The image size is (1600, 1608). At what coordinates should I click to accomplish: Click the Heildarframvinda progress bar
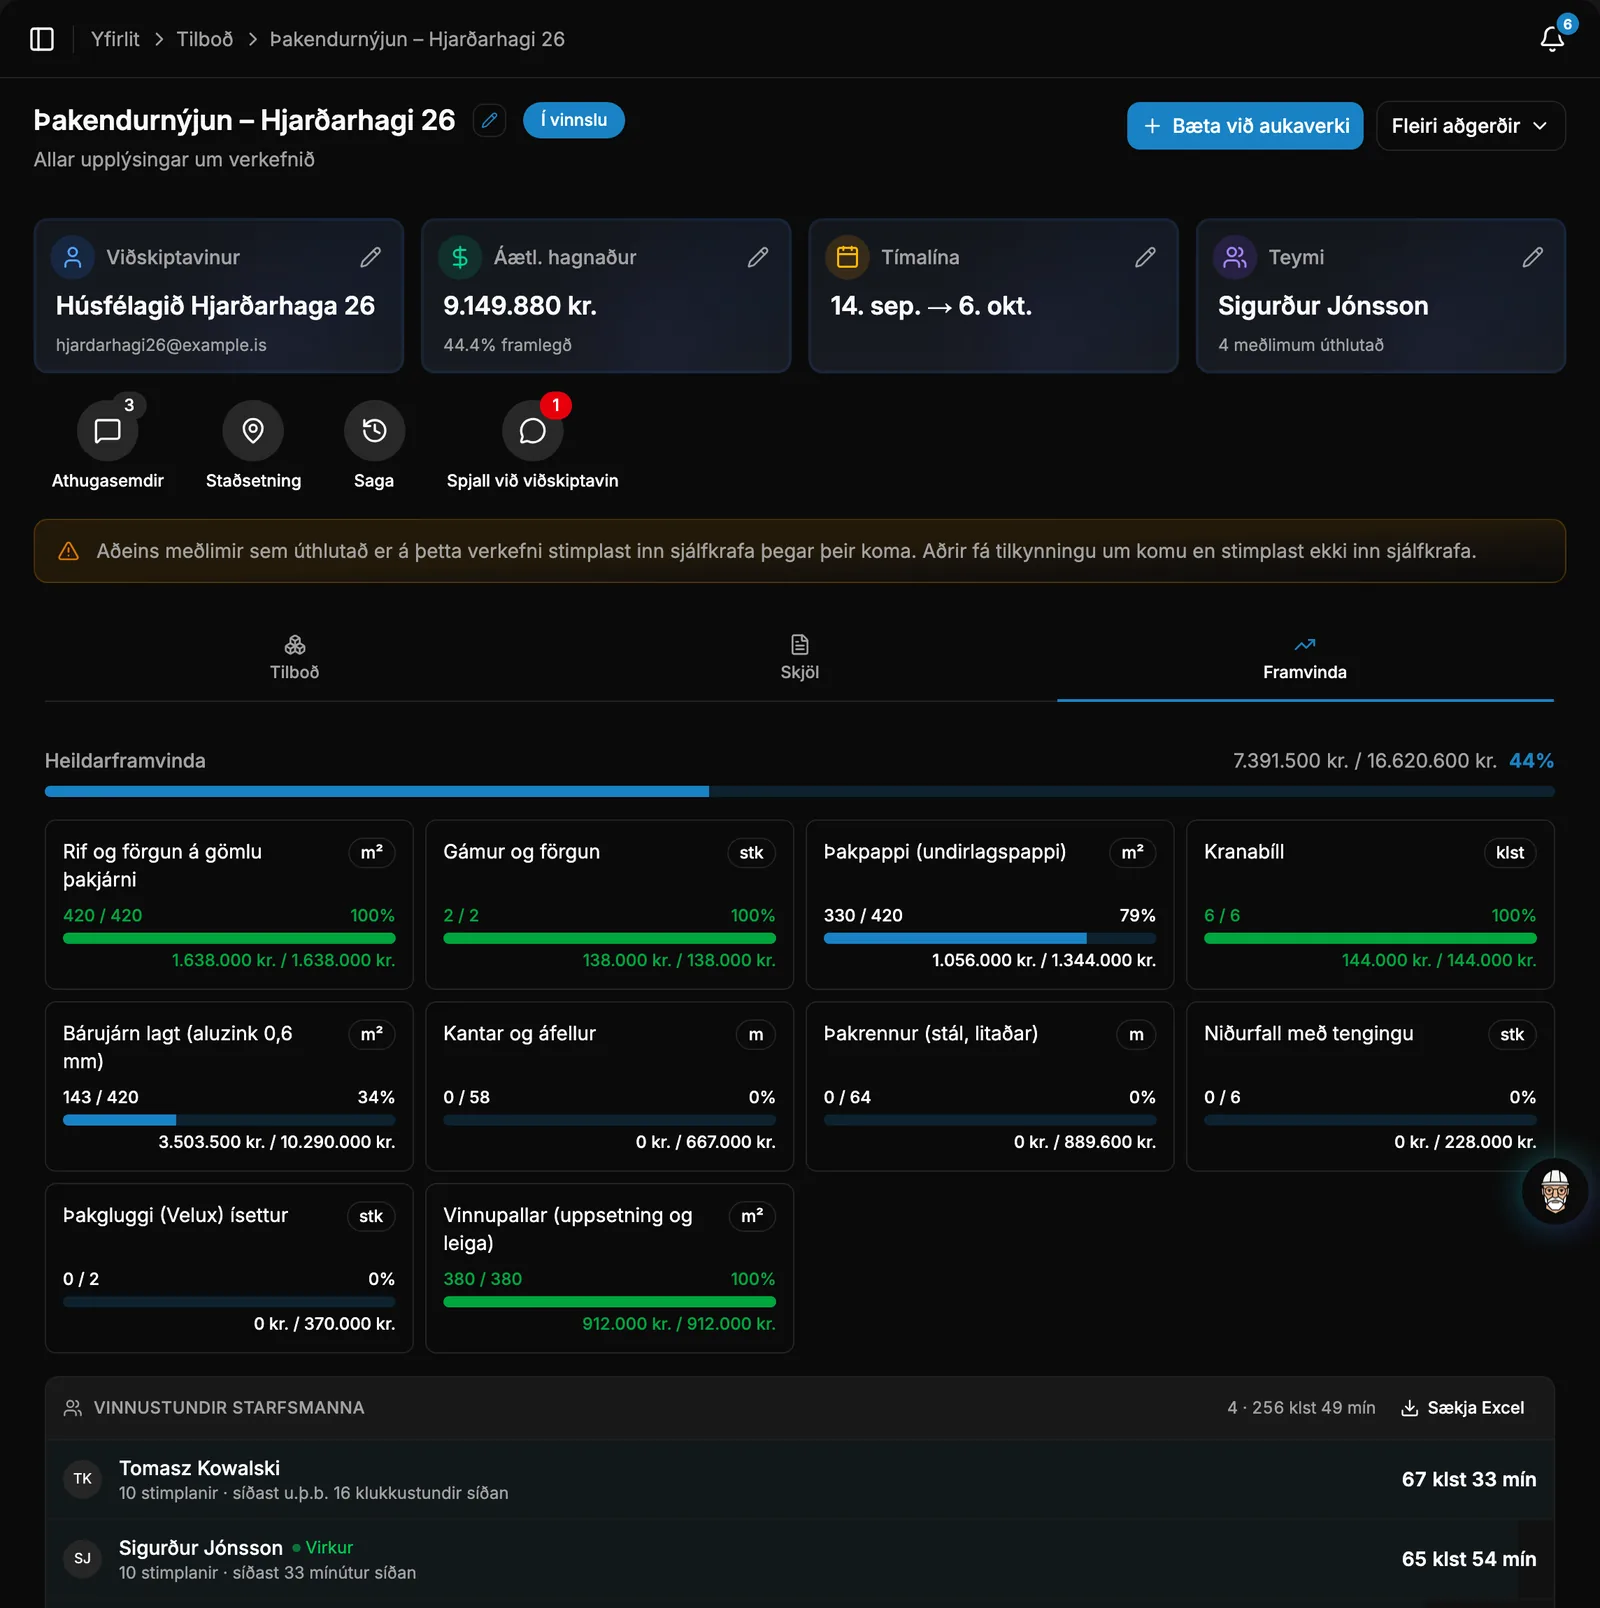[800, 792]
